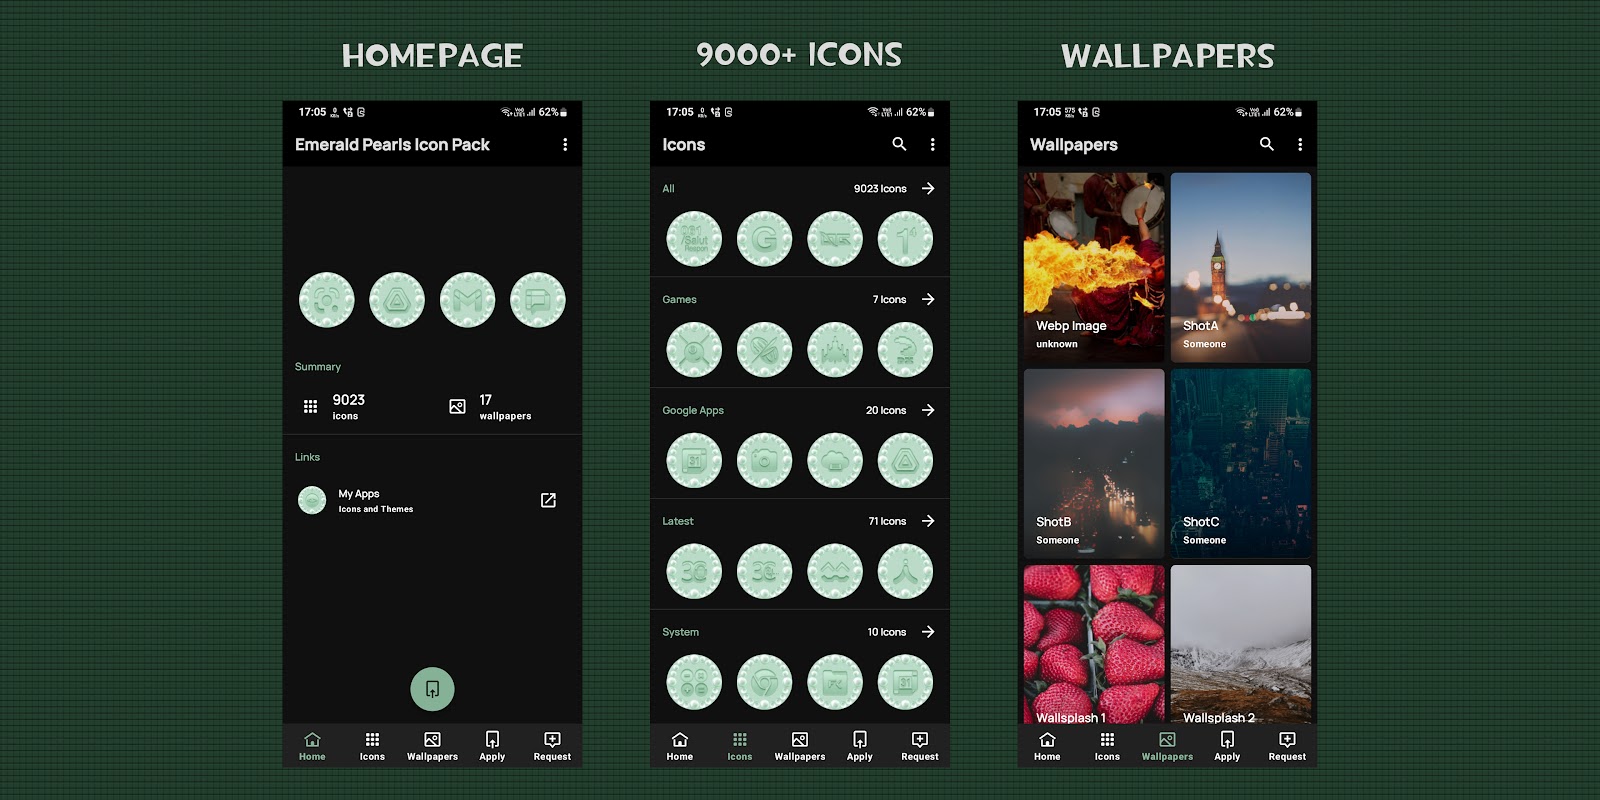
Task: Tap the Google Drive icon in Google Apps
Action: [905, 461]
